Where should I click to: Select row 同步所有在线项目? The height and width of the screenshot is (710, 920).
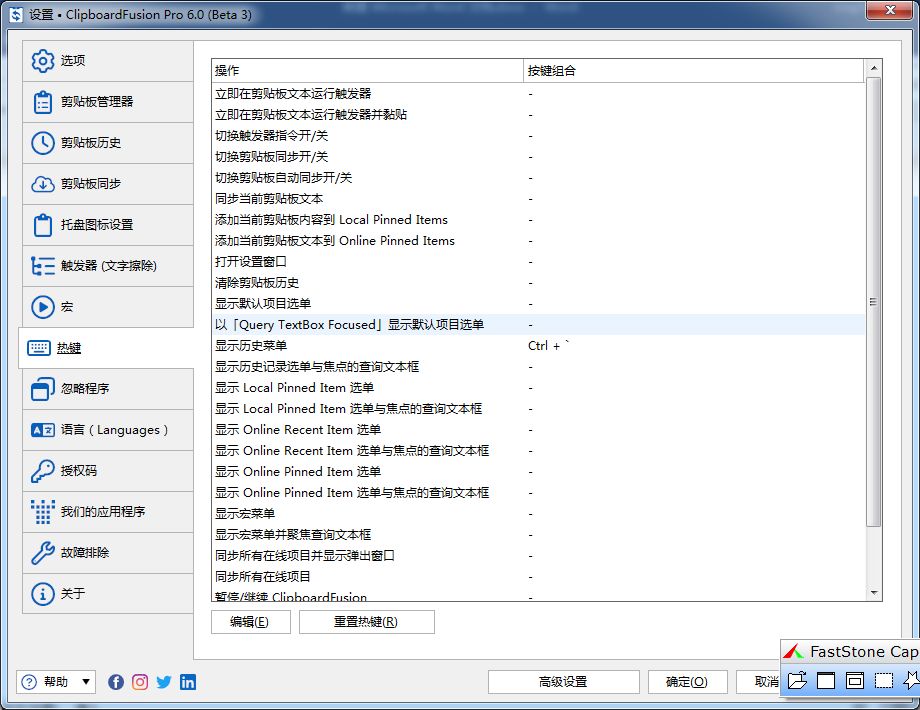[538, 577]
